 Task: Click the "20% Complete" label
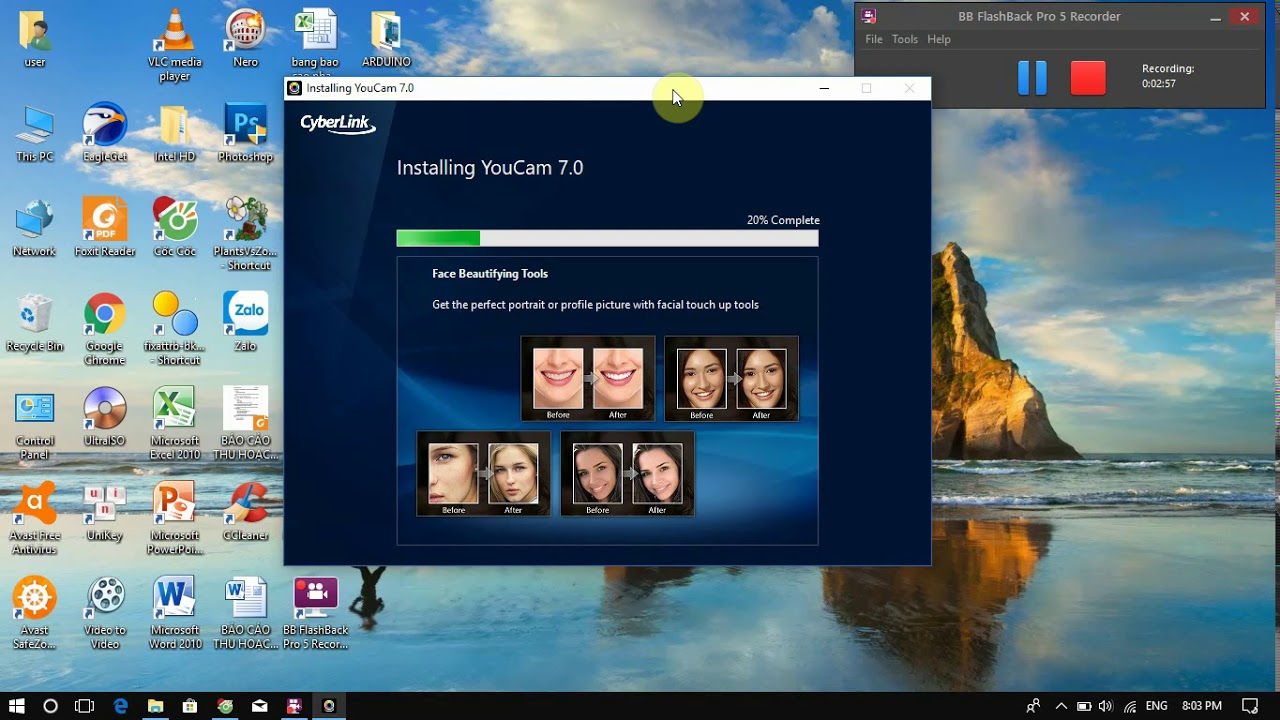[783, 220]
